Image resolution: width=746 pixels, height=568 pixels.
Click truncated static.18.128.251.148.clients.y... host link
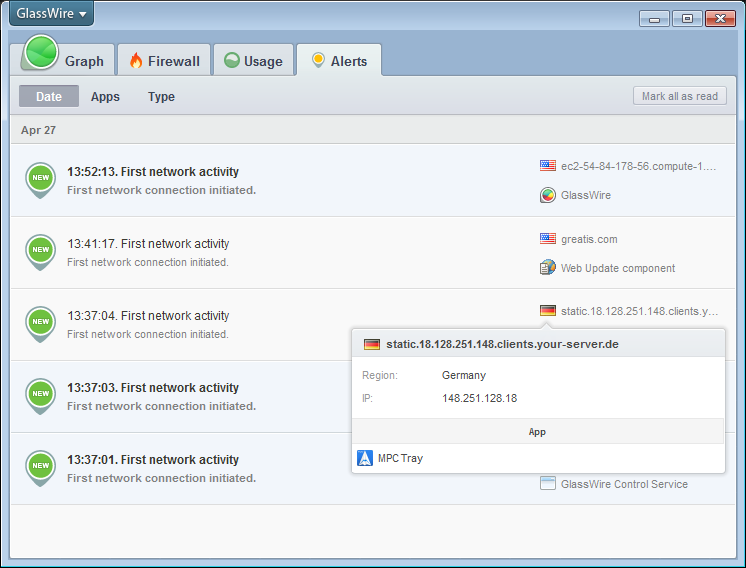[x=639, y=311]
